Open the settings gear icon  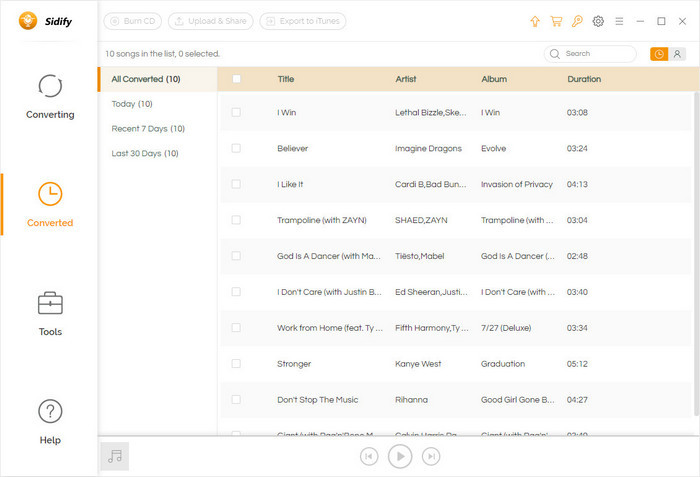click(598, 21)
